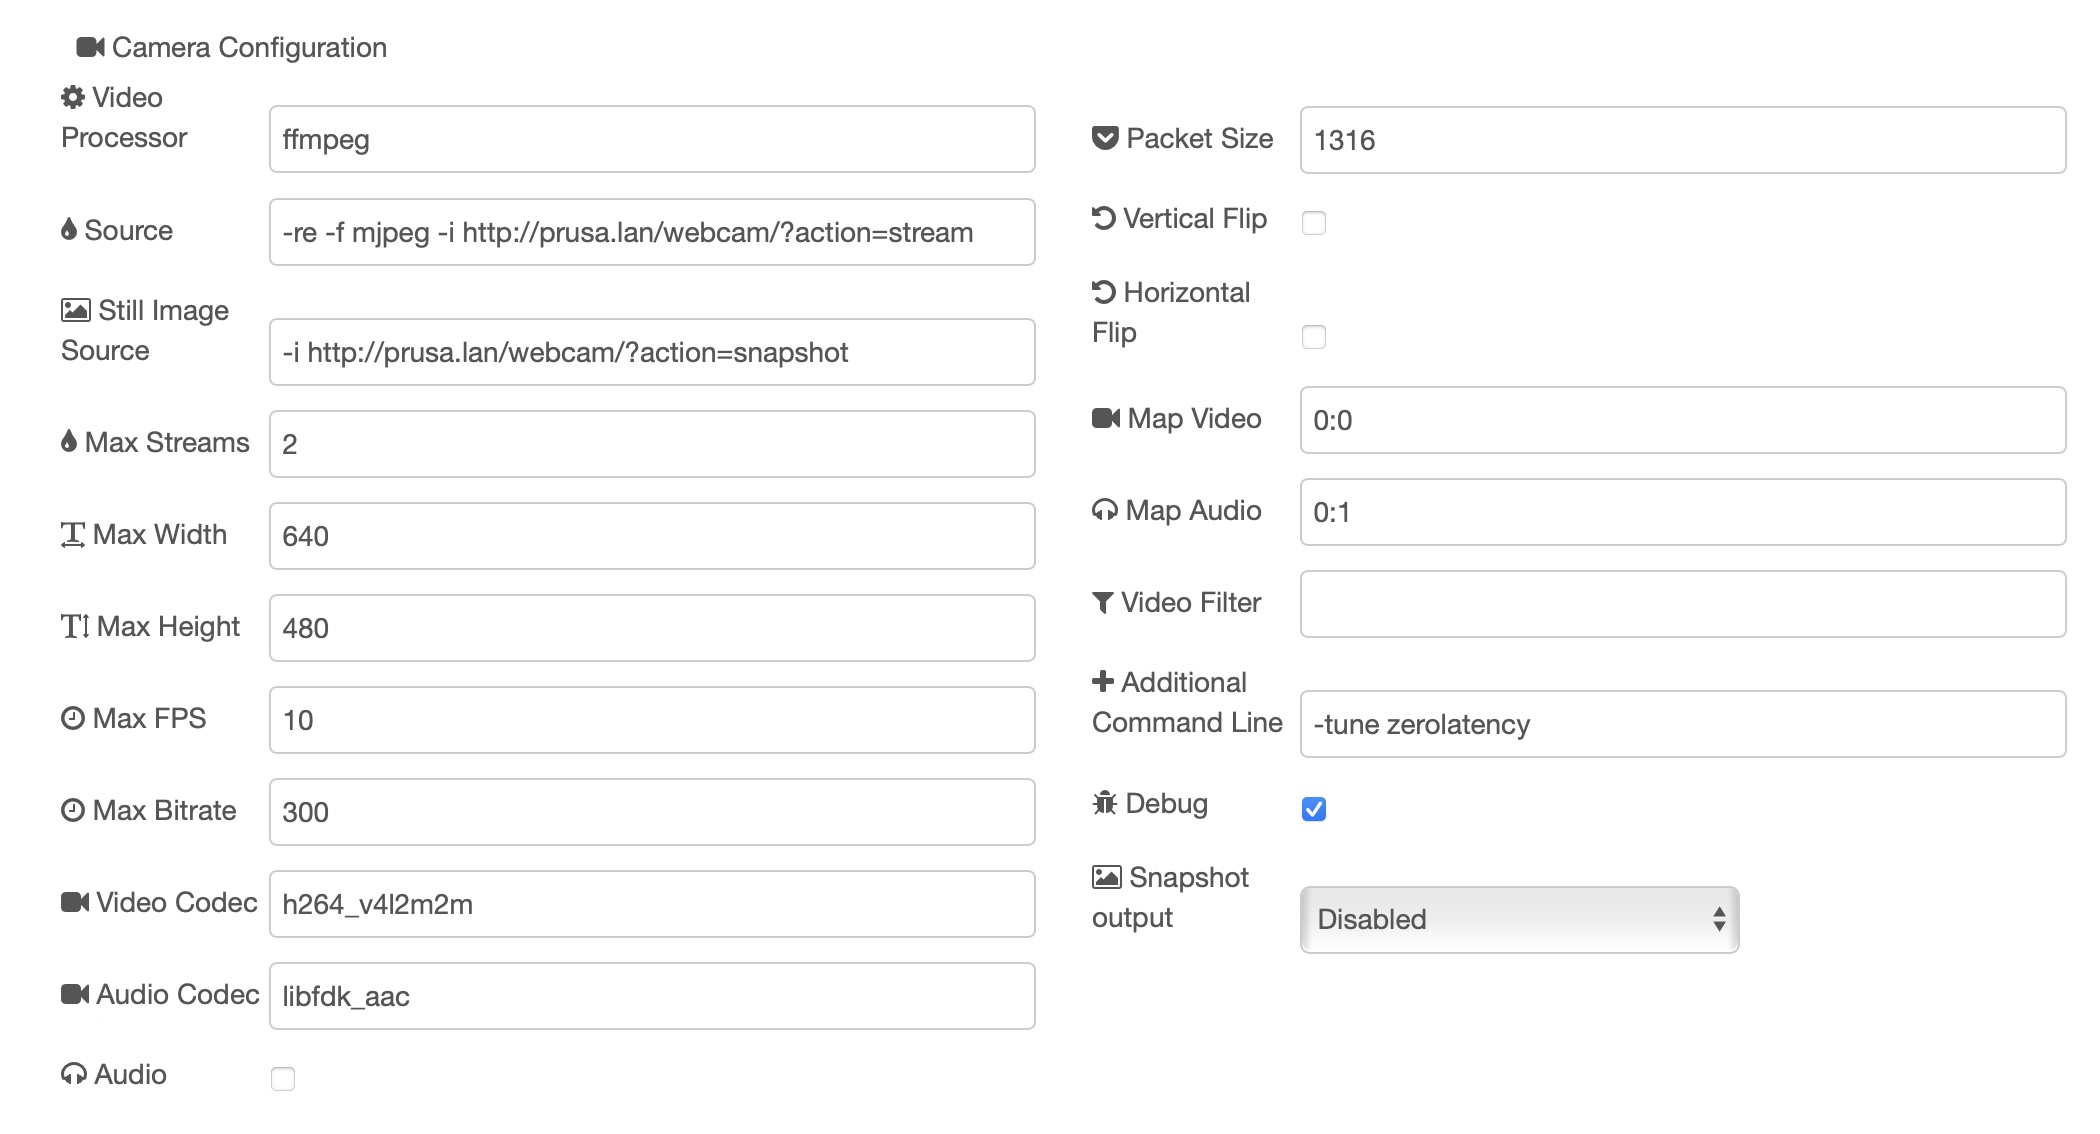This screenshot has width=2100, height=1134.
Task: Toggle the Horizontal Flip checkbox
Action: click(x=1314, y=337)
